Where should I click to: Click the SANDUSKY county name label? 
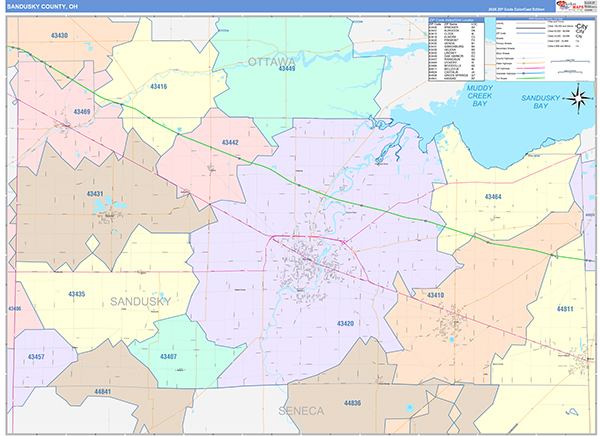pos(140,302)
